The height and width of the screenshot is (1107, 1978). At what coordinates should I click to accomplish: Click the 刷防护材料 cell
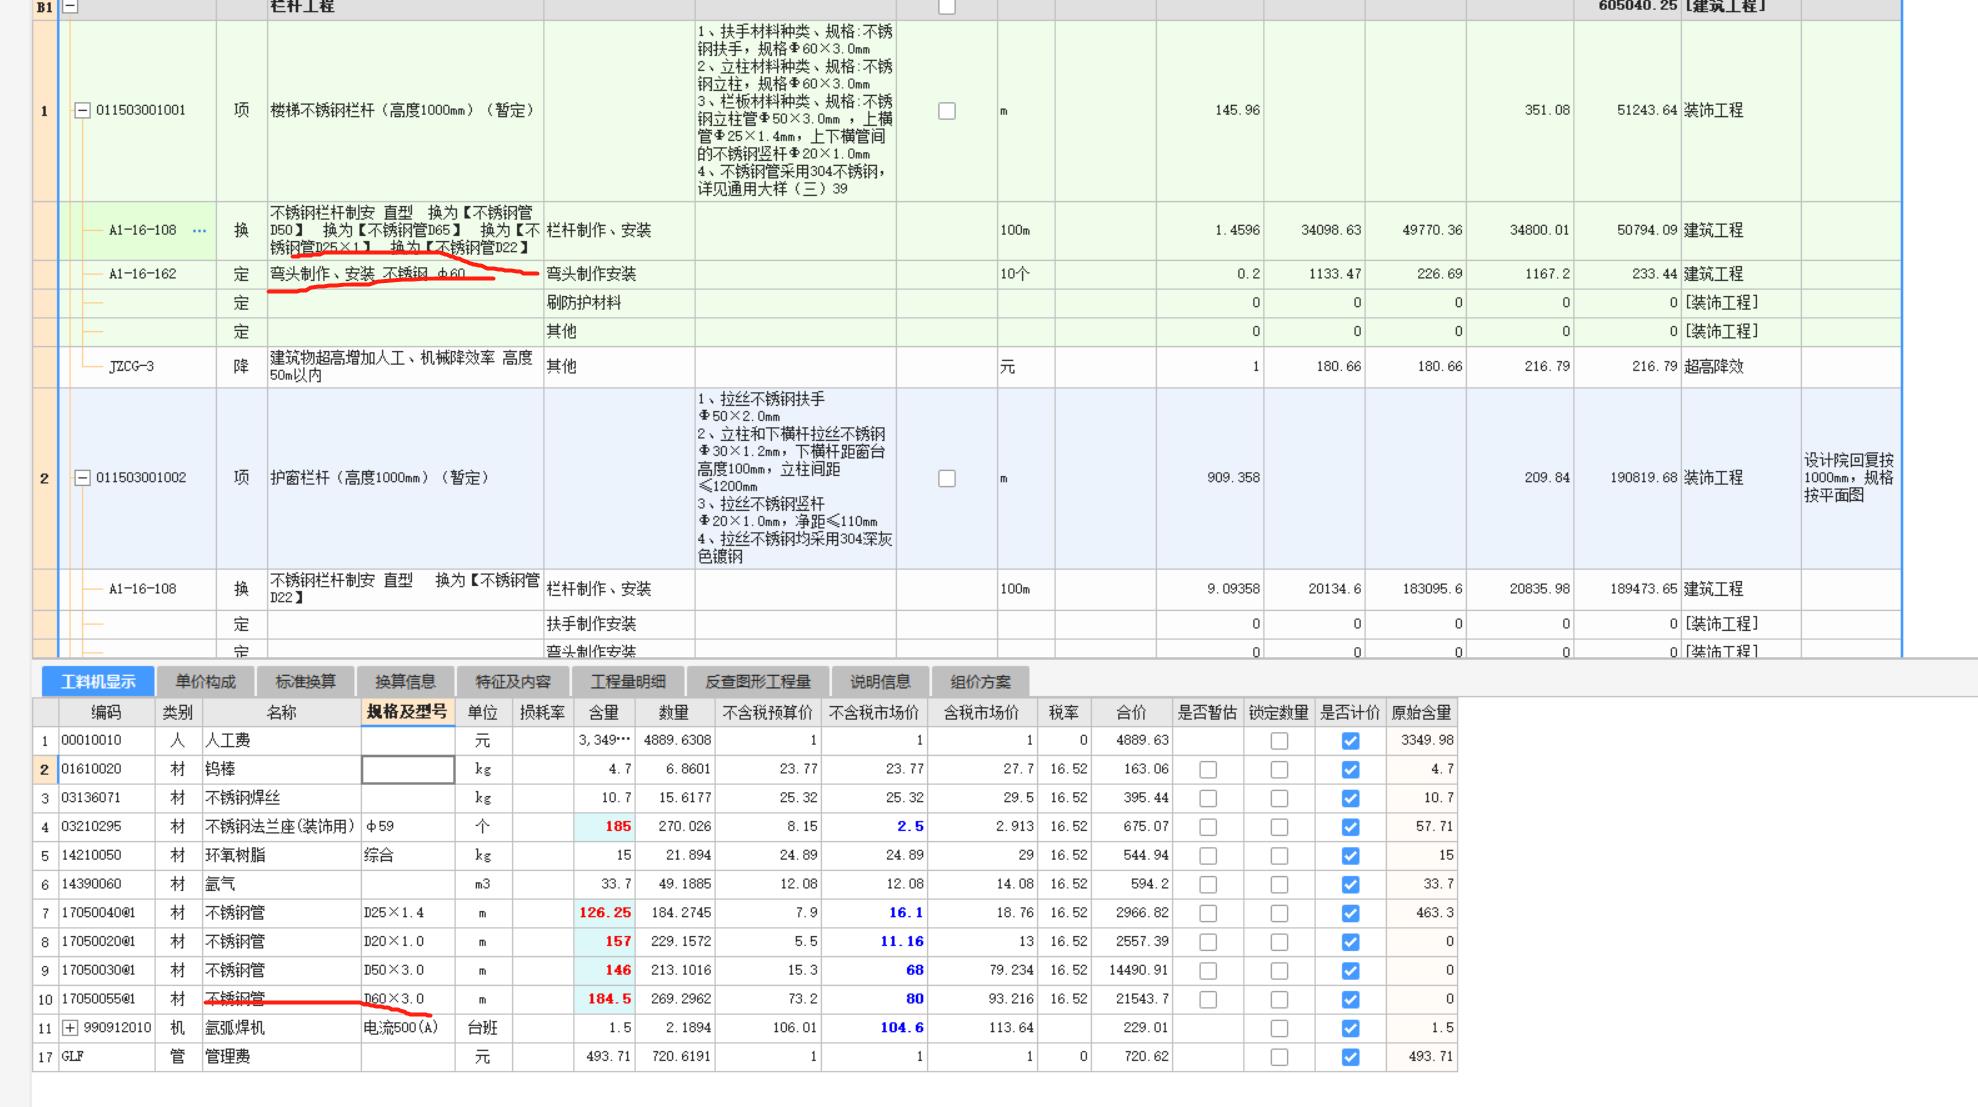click(619, 303)
